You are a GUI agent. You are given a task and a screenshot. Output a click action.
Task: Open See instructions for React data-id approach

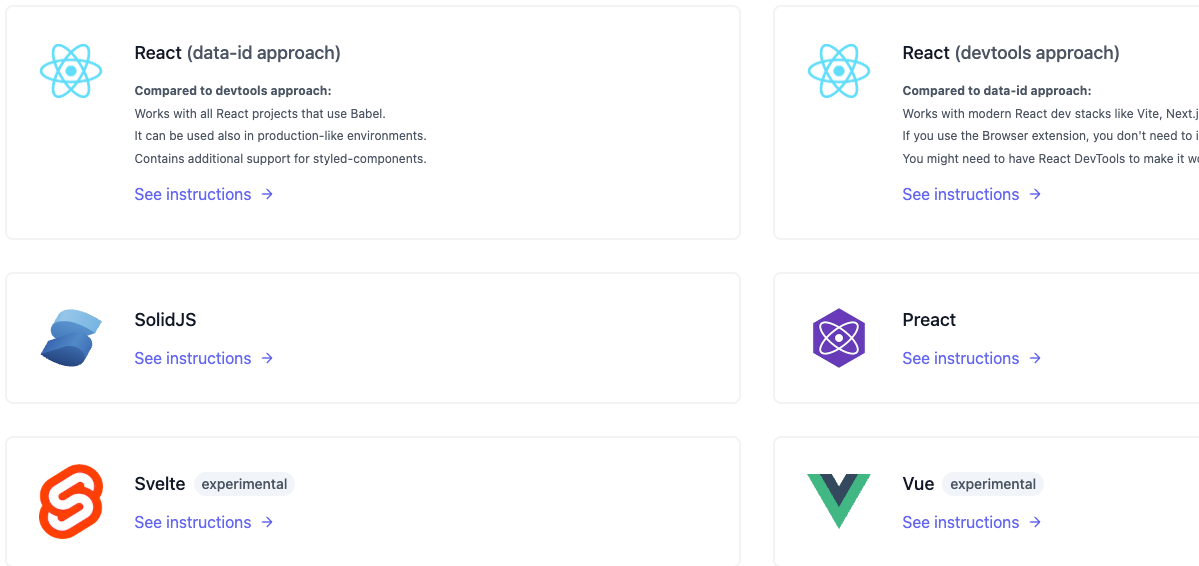click(204, 194)
